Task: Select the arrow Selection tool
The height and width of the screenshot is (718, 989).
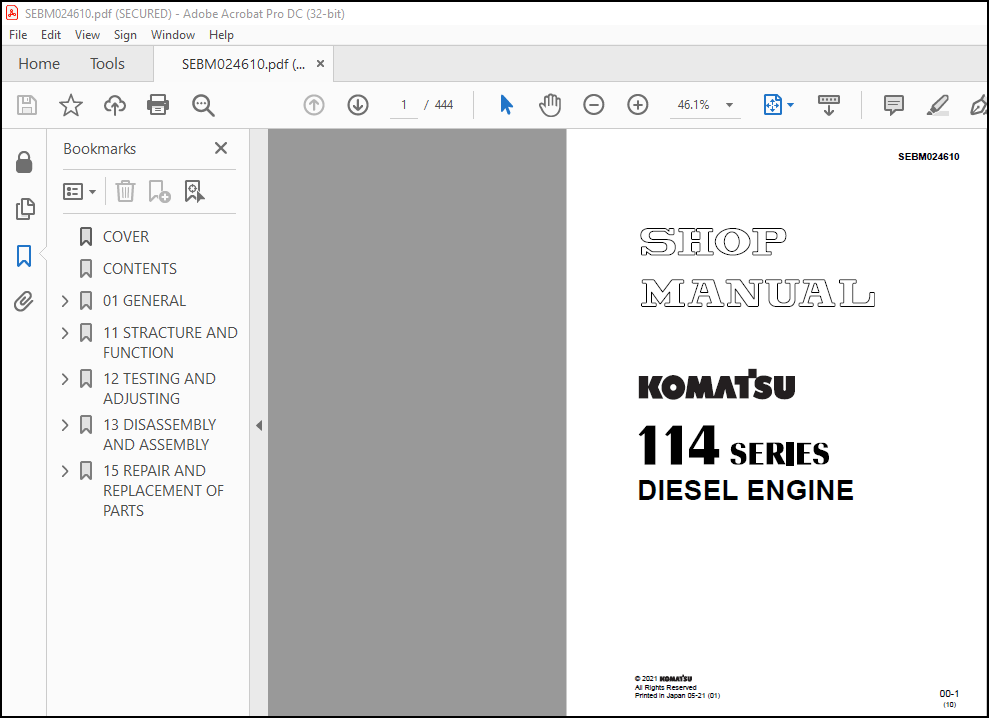Action: pos(506,105)
